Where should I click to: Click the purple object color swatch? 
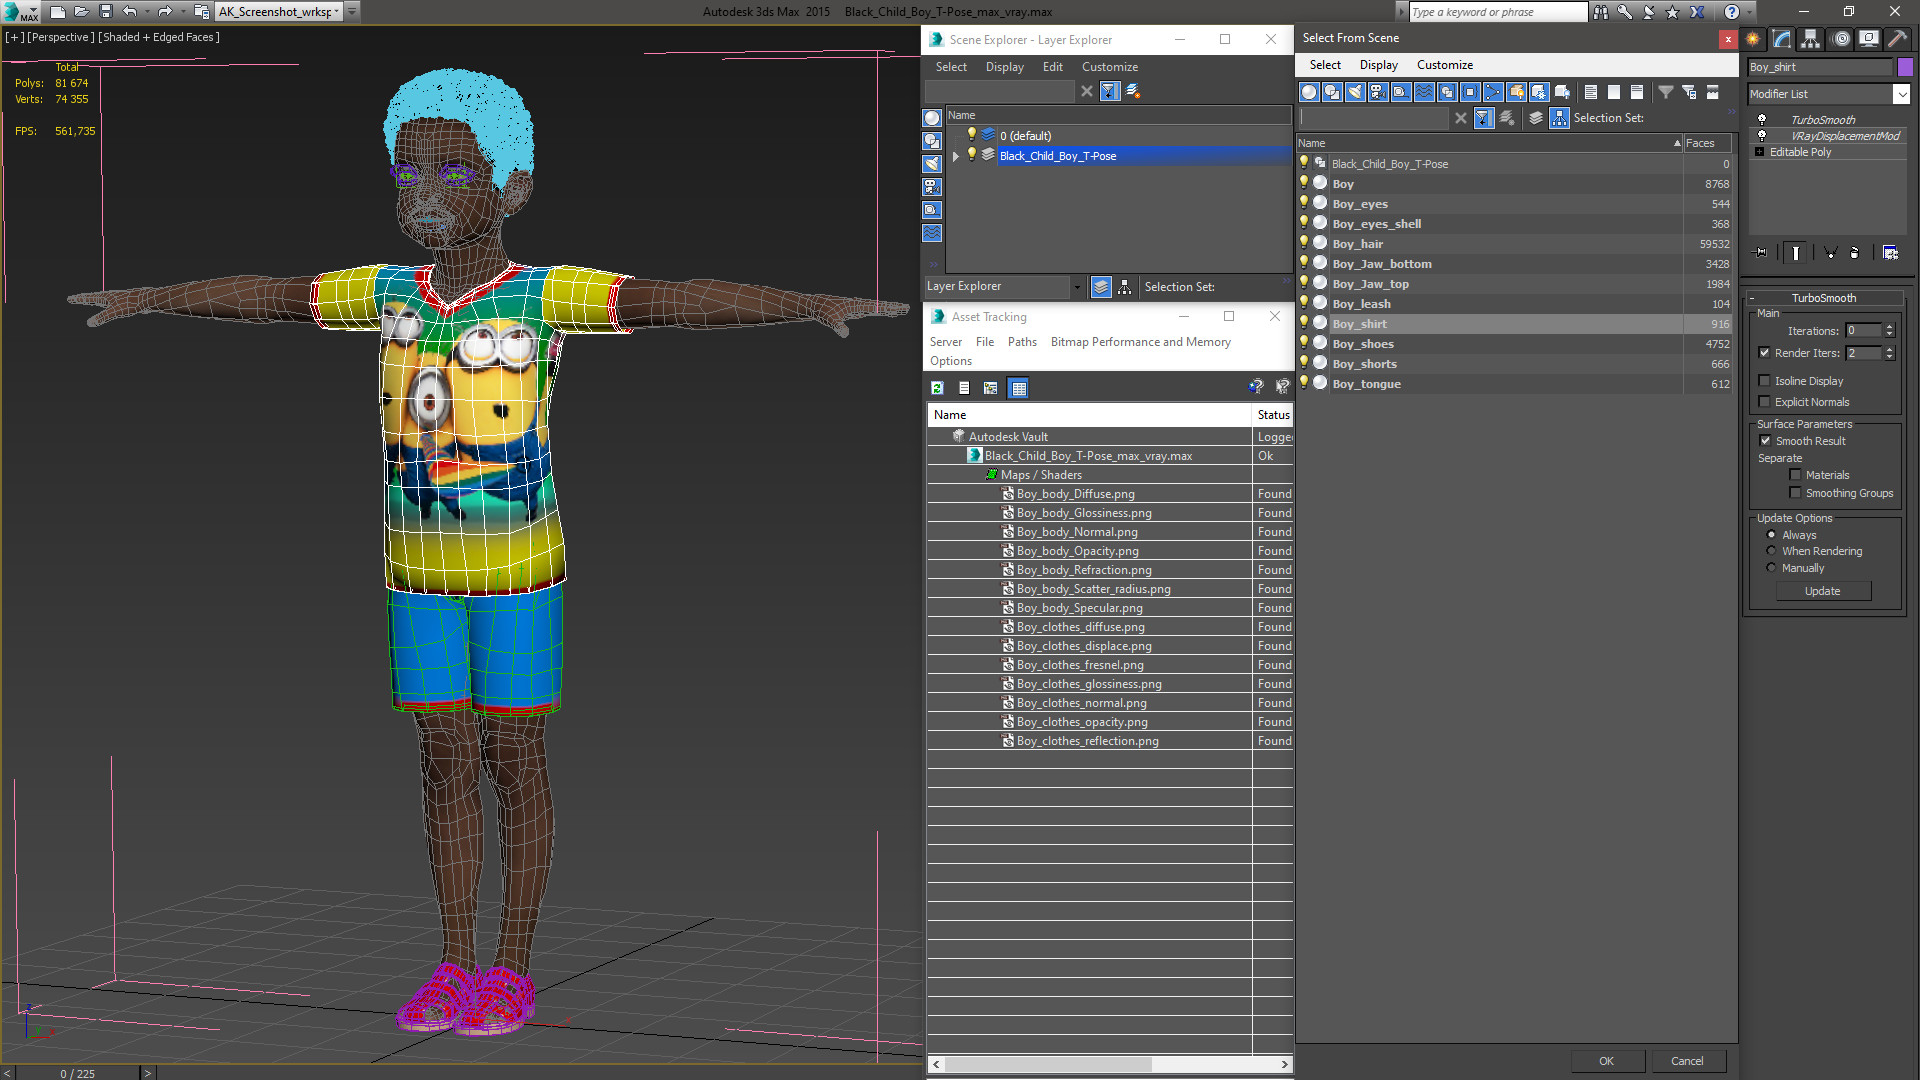tap(1905, 67)
